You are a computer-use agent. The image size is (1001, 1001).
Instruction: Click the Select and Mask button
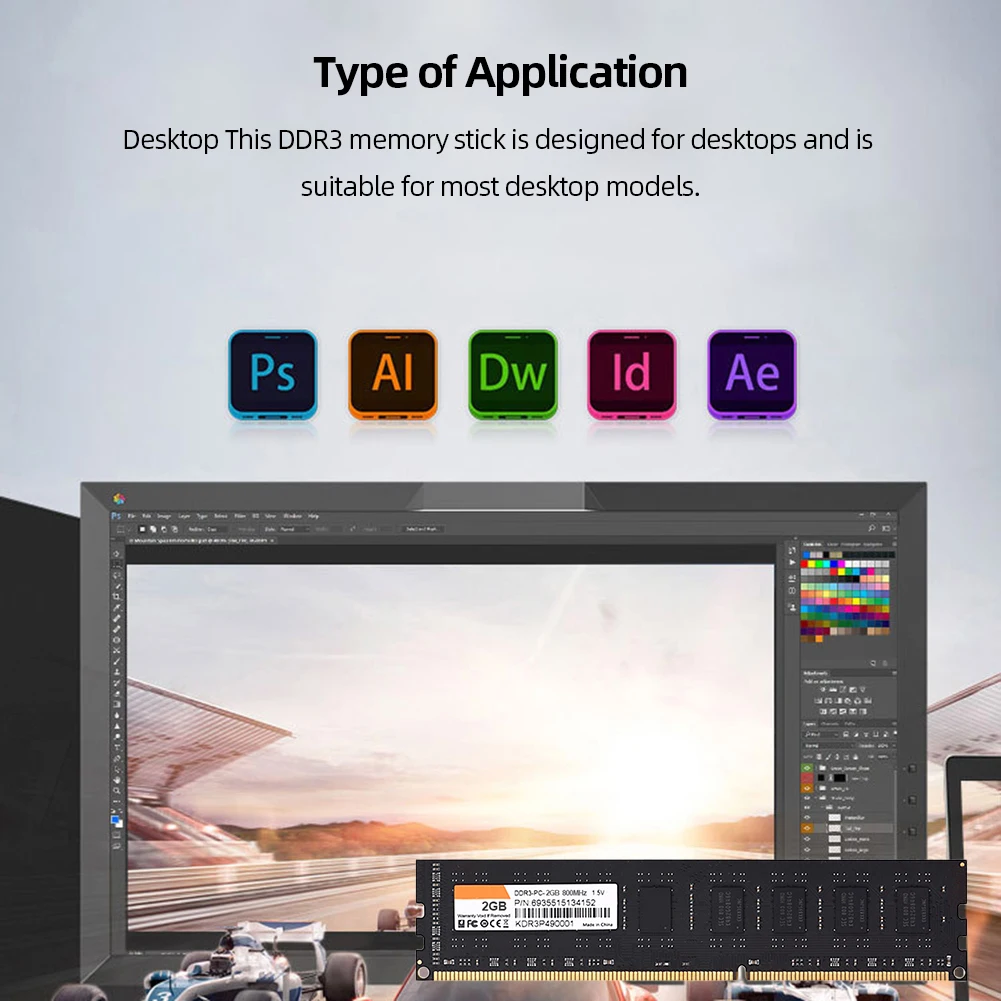[x=422, y=529]
